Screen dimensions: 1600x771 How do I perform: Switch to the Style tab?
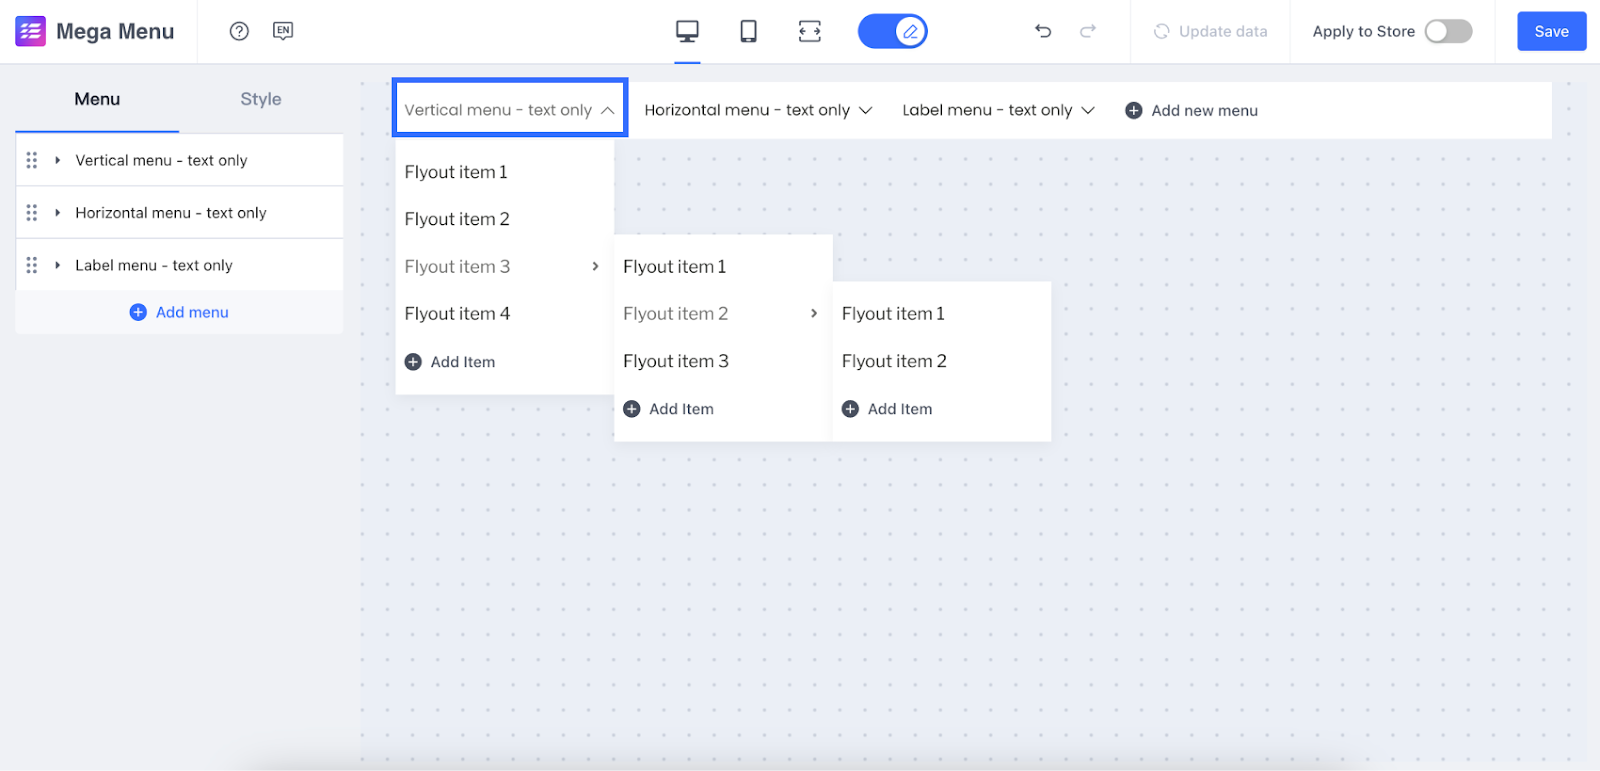(x=261, y=99)
